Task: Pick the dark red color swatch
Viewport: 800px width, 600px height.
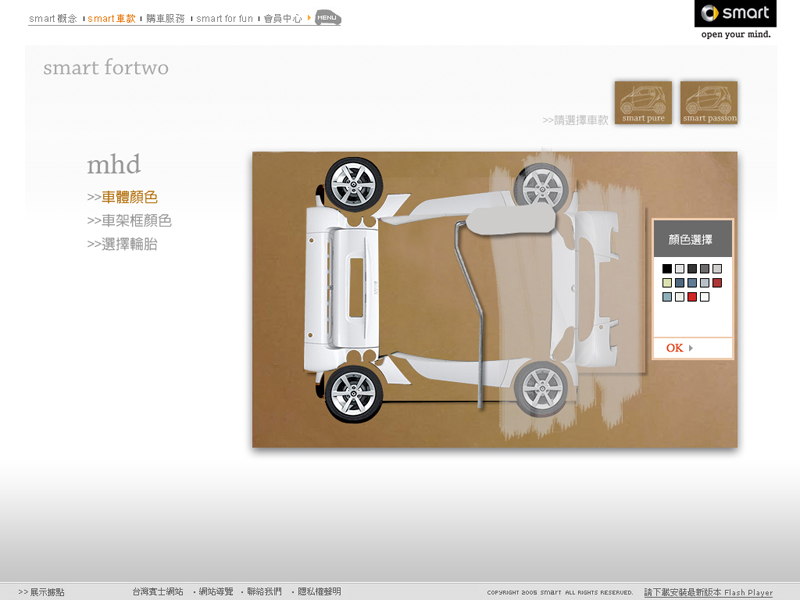Action: point(717,283)
